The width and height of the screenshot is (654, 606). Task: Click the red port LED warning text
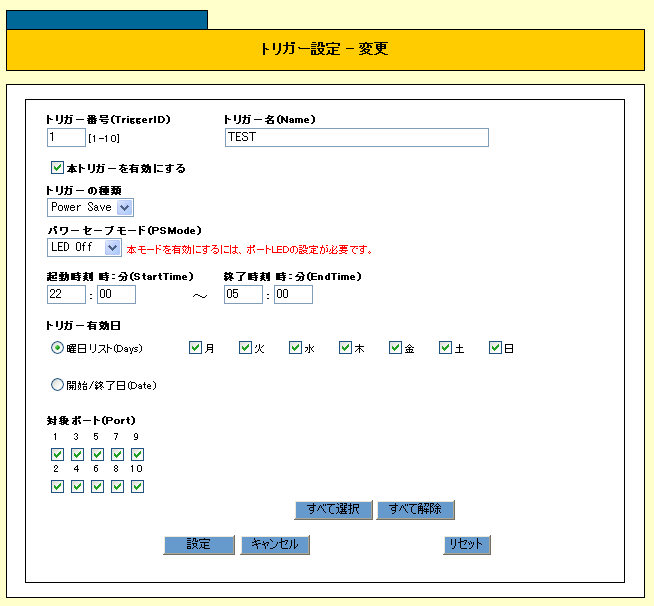click(249, 250)
